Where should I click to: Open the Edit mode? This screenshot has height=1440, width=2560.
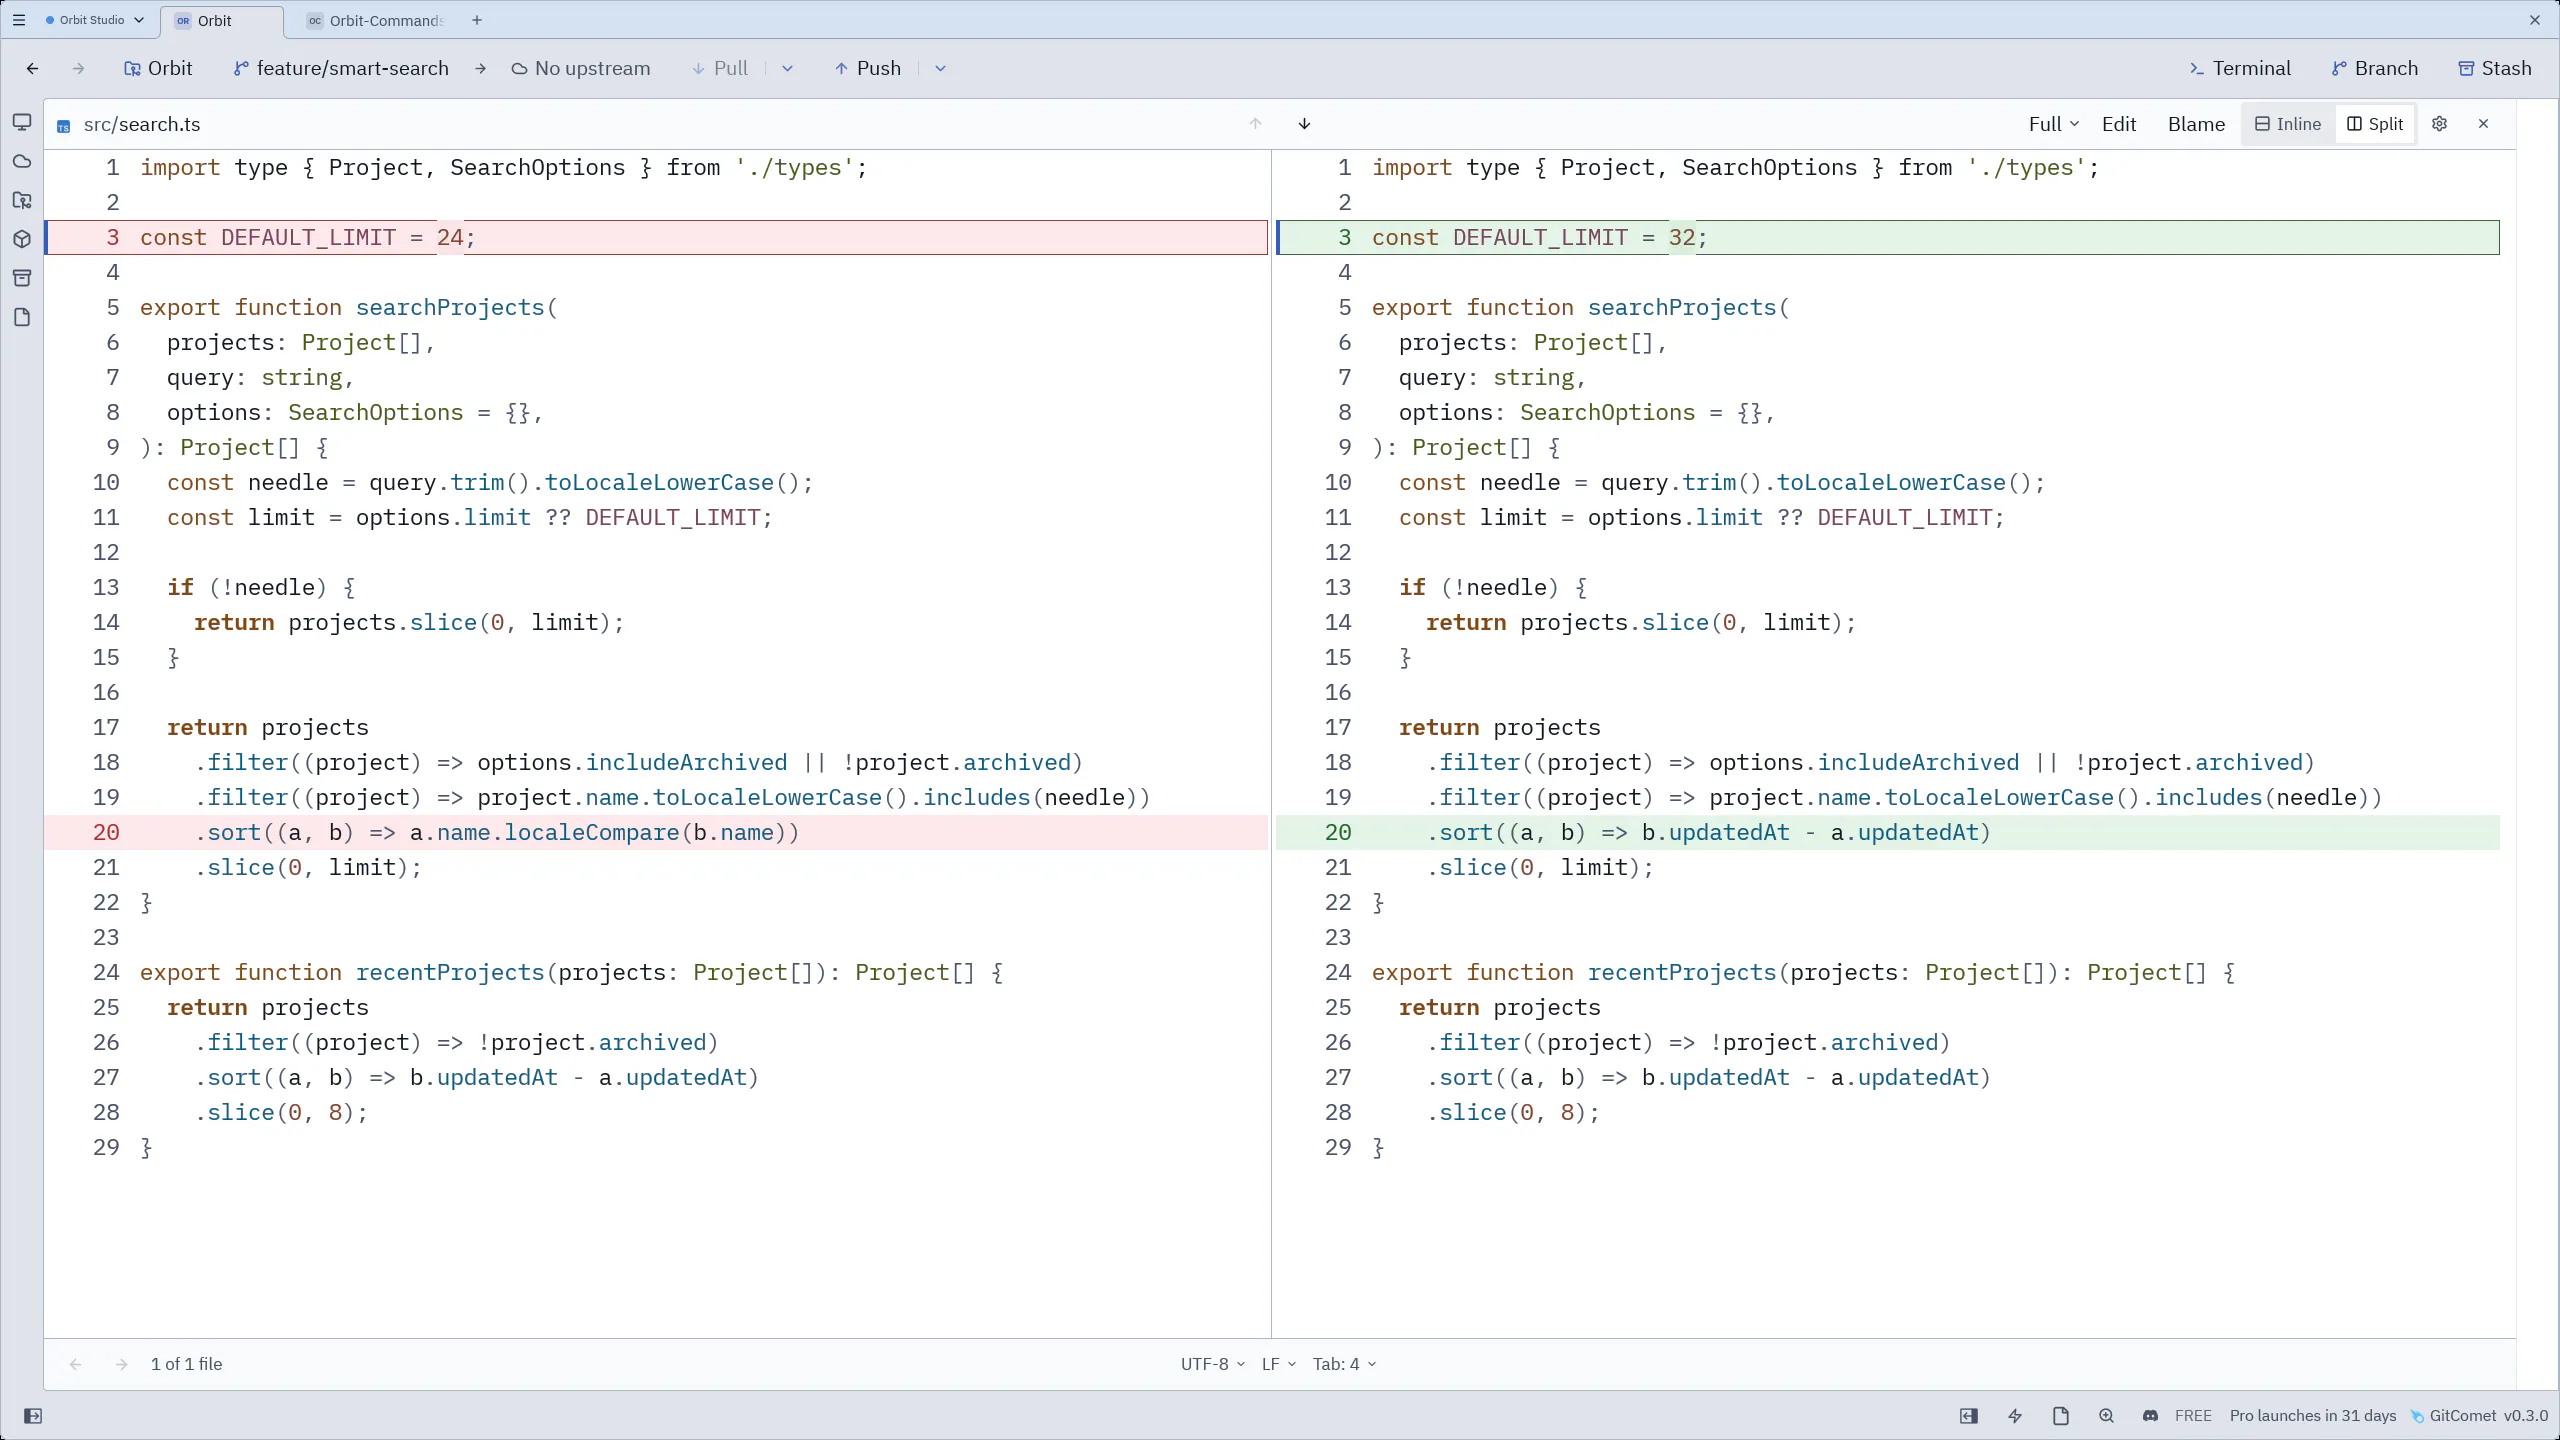coord(2119,124)
